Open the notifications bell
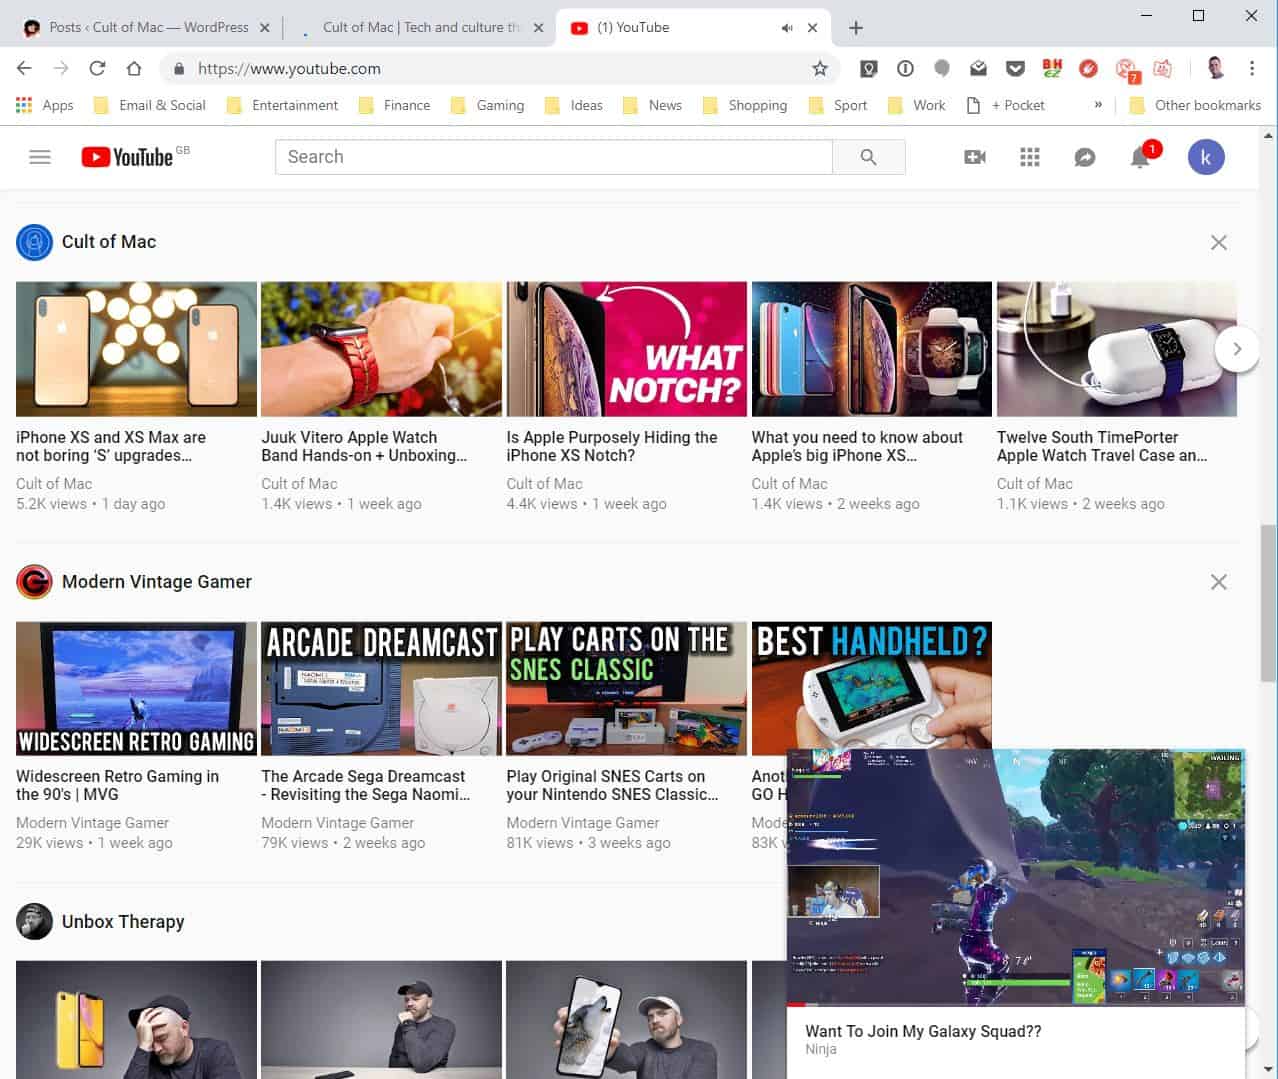Screen dimensions: 1278x1079 [1140, 157]
